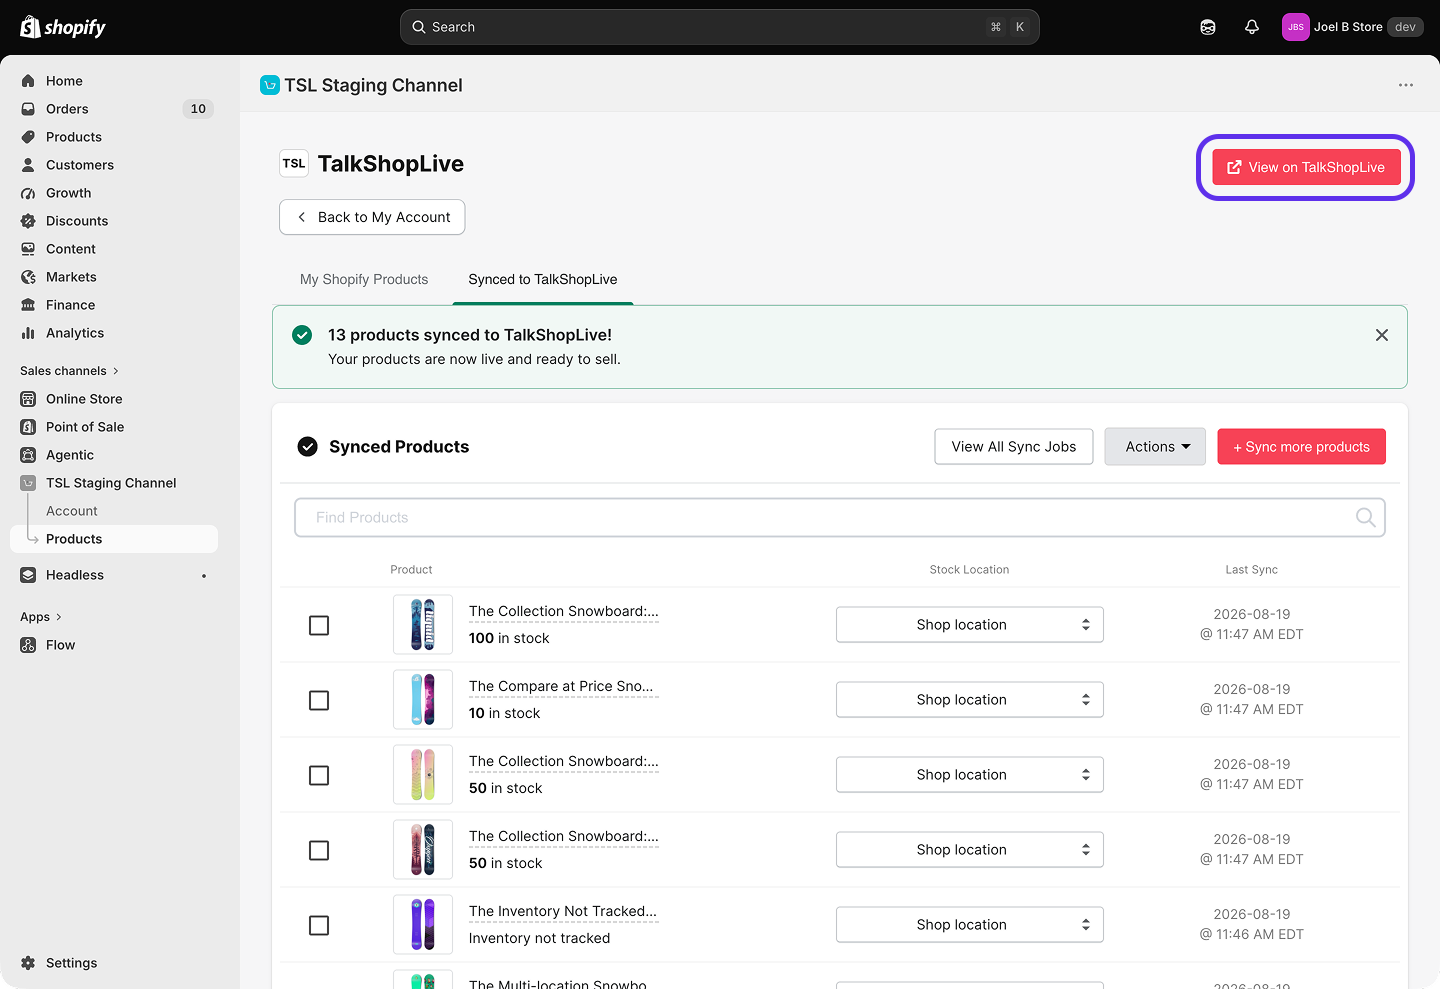Tick the checkbox for the pink-yellow snowboard row
The image size is (1440, 989).
[x=319, y=775]
